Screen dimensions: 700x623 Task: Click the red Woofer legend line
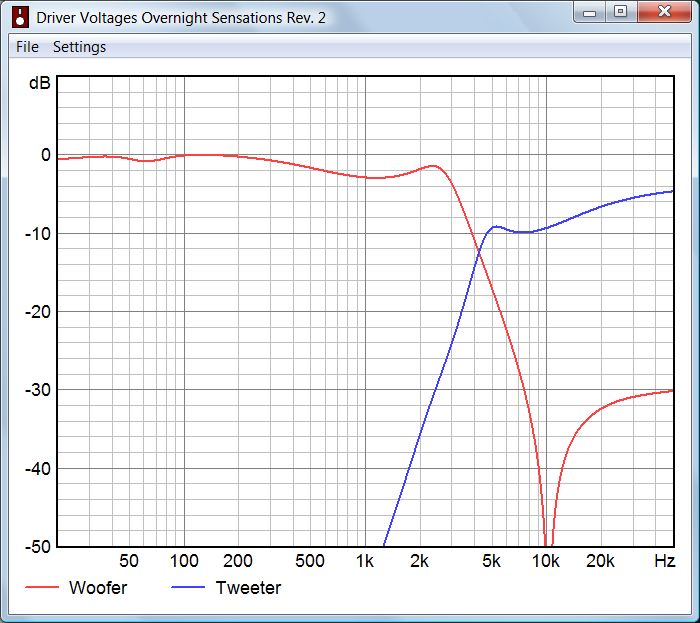pyautogui.click(x=42, y=587)
